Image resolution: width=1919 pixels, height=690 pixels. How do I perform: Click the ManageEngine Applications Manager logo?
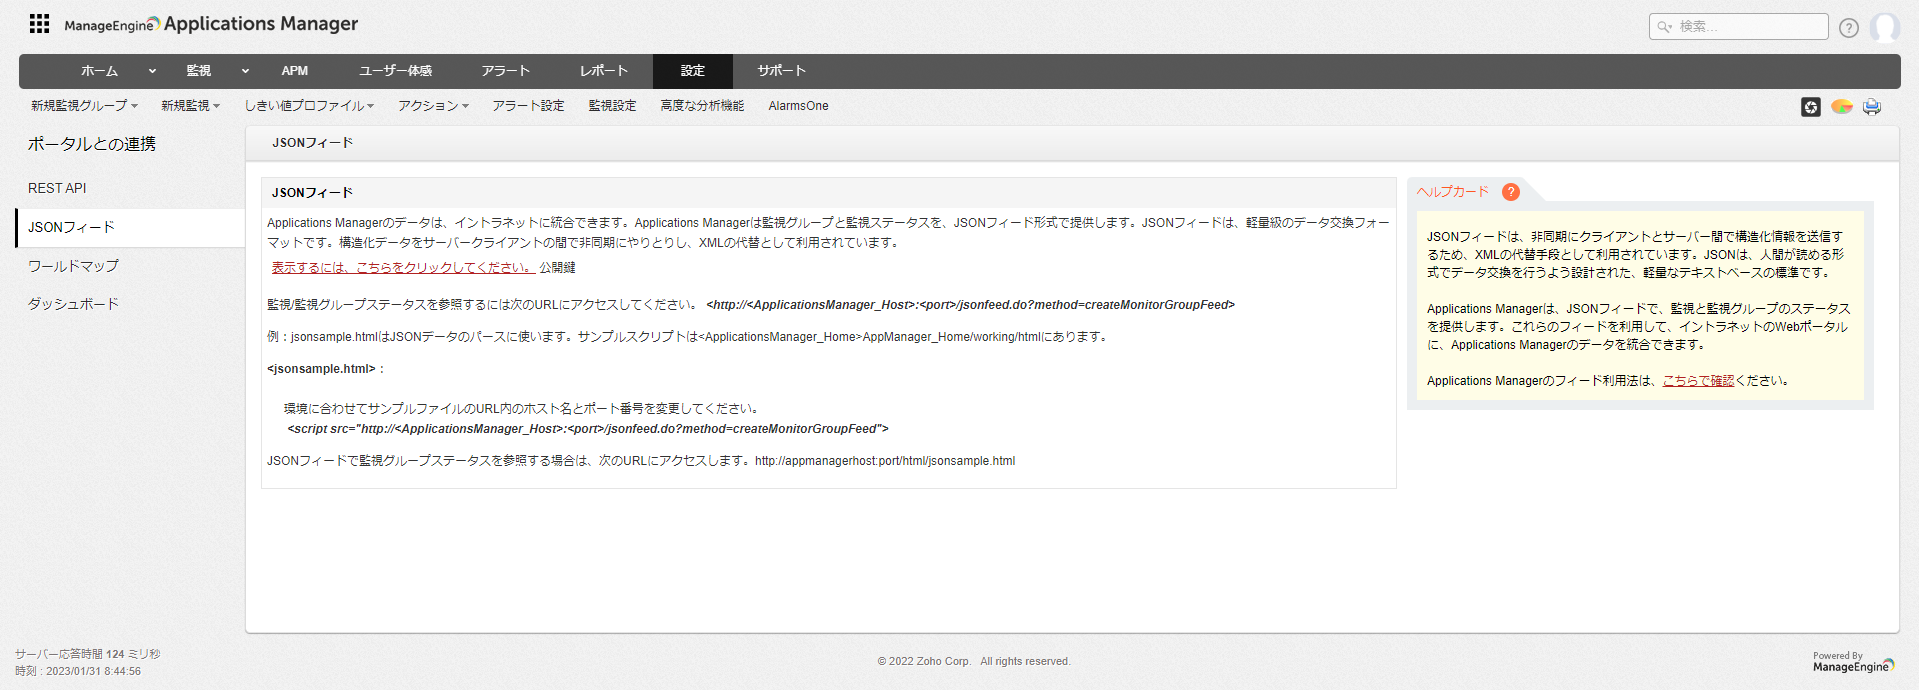coord(211,24)
